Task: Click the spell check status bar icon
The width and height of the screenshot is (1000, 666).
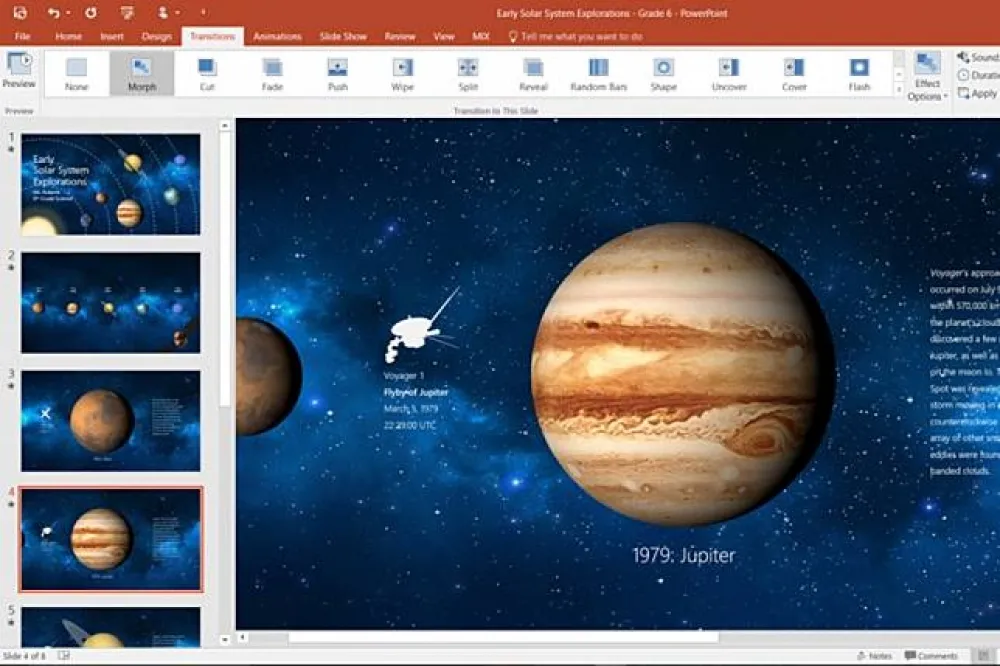Action: point(64,655)
